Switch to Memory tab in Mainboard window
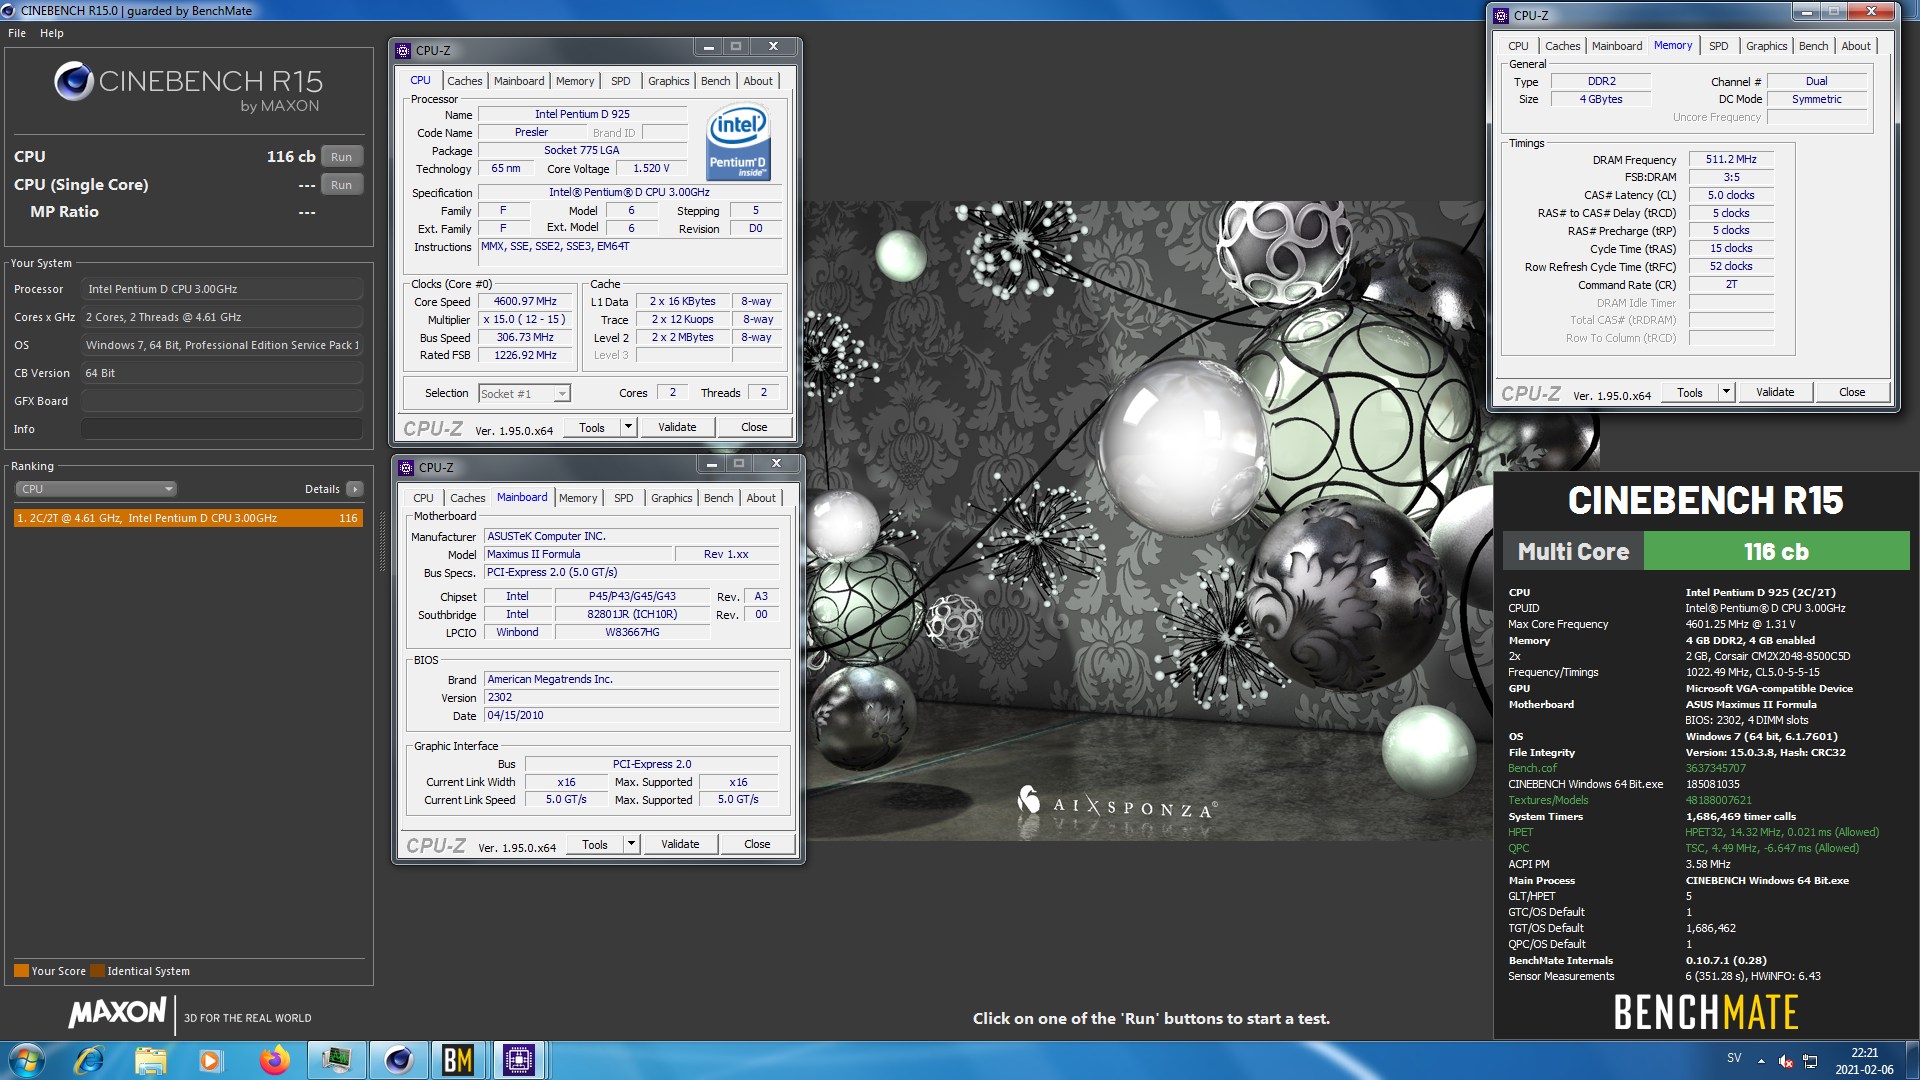 (x=578, y=498)
